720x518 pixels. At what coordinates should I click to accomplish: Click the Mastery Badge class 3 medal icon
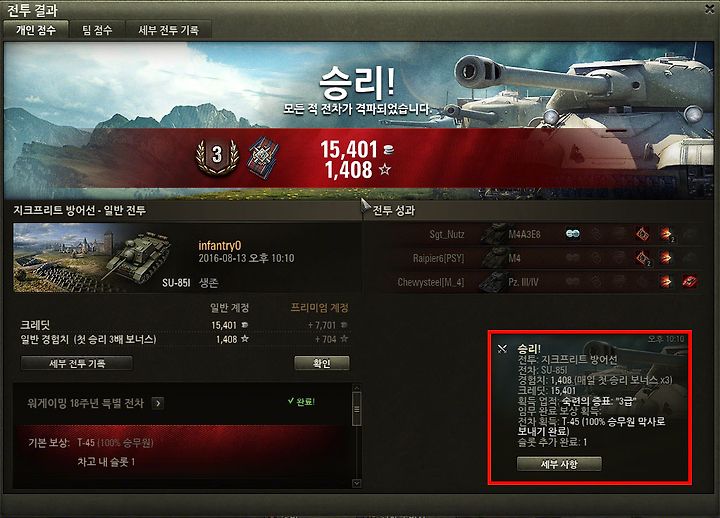pos(217,156)
